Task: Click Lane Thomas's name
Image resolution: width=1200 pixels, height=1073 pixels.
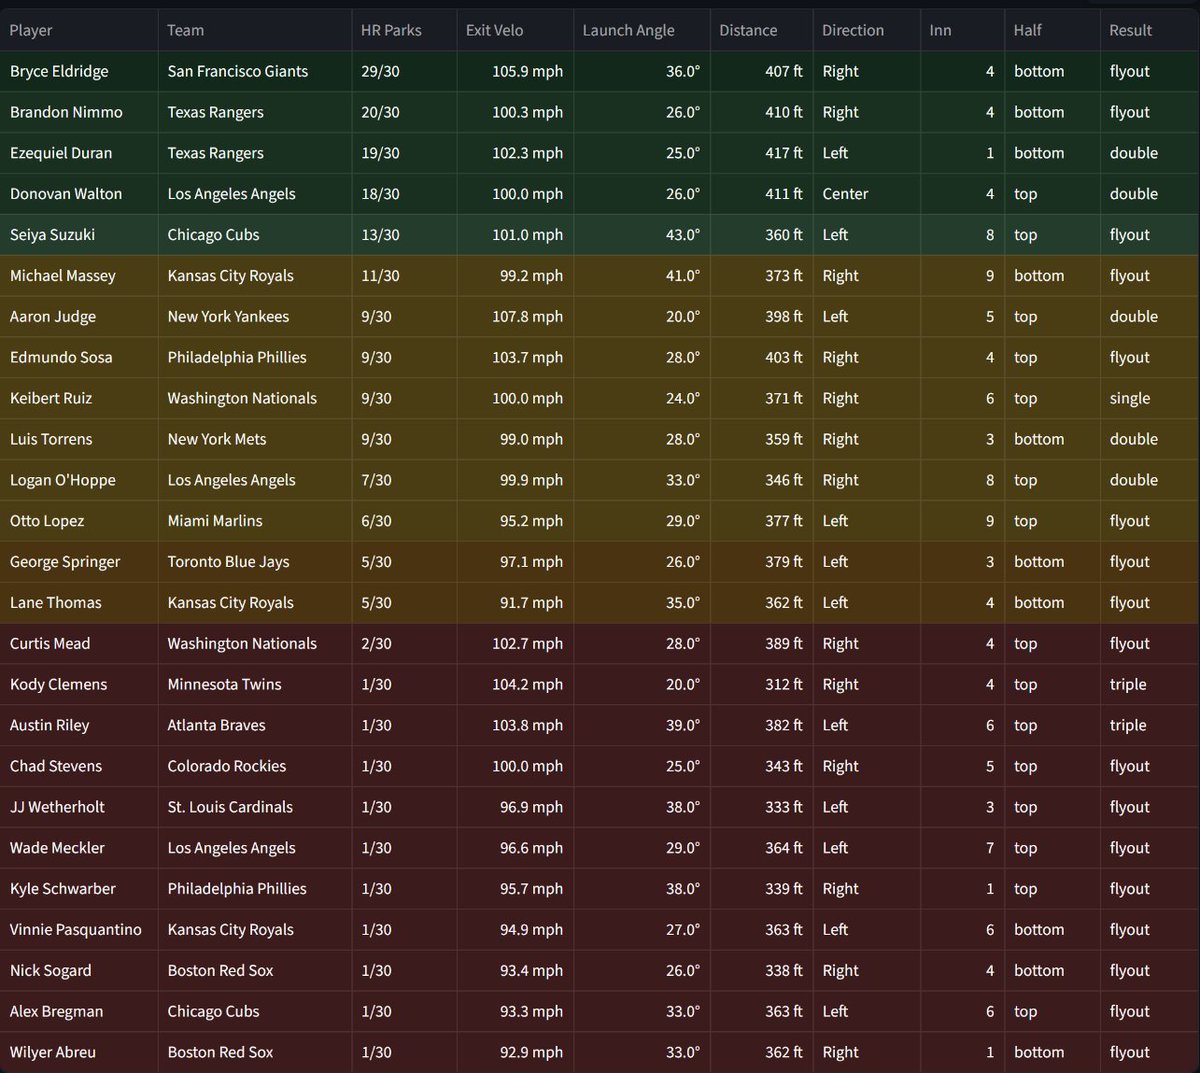Action: pos(56,603)
